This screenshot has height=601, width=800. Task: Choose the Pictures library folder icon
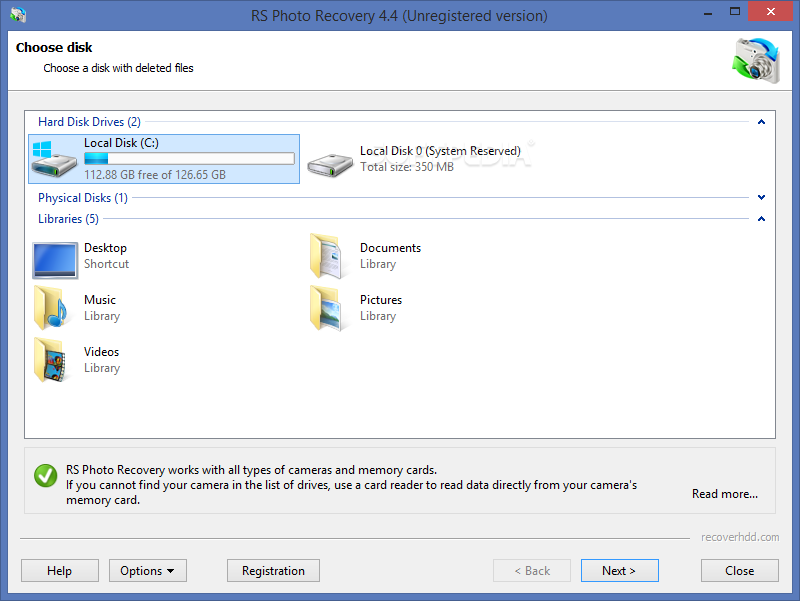327,308
